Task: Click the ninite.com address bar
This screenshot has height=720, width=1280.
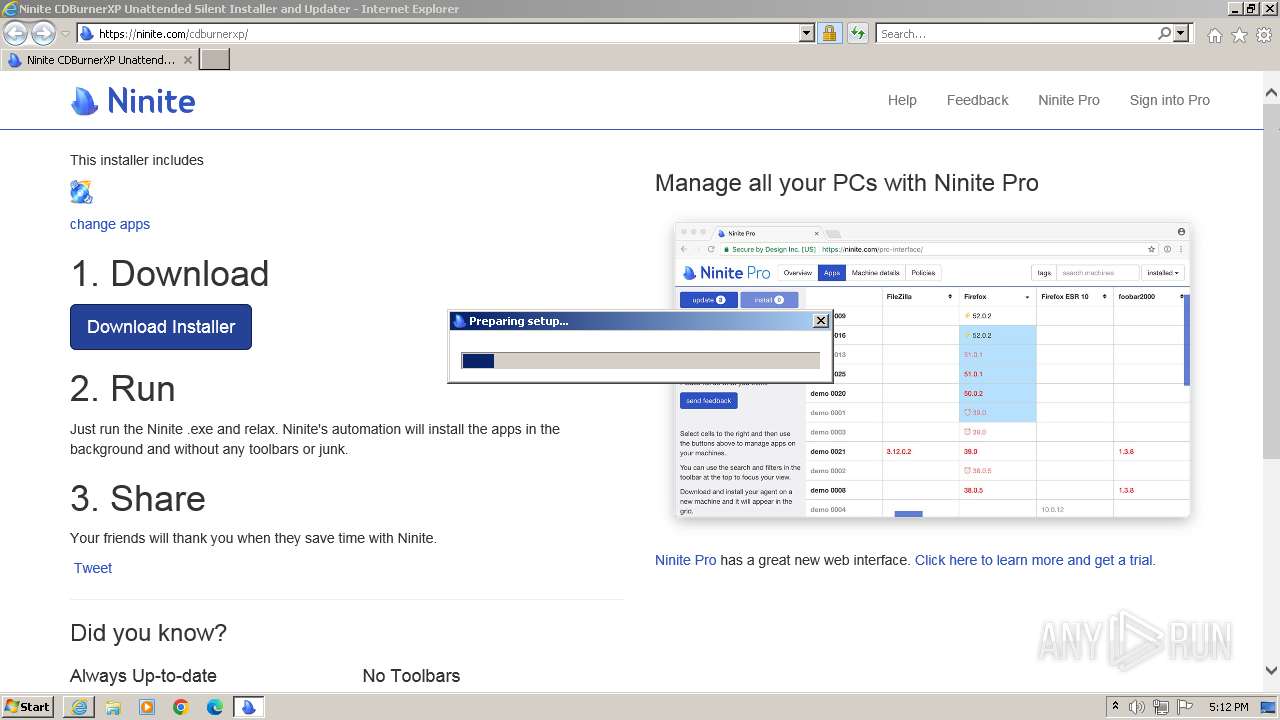Action: 438,33
